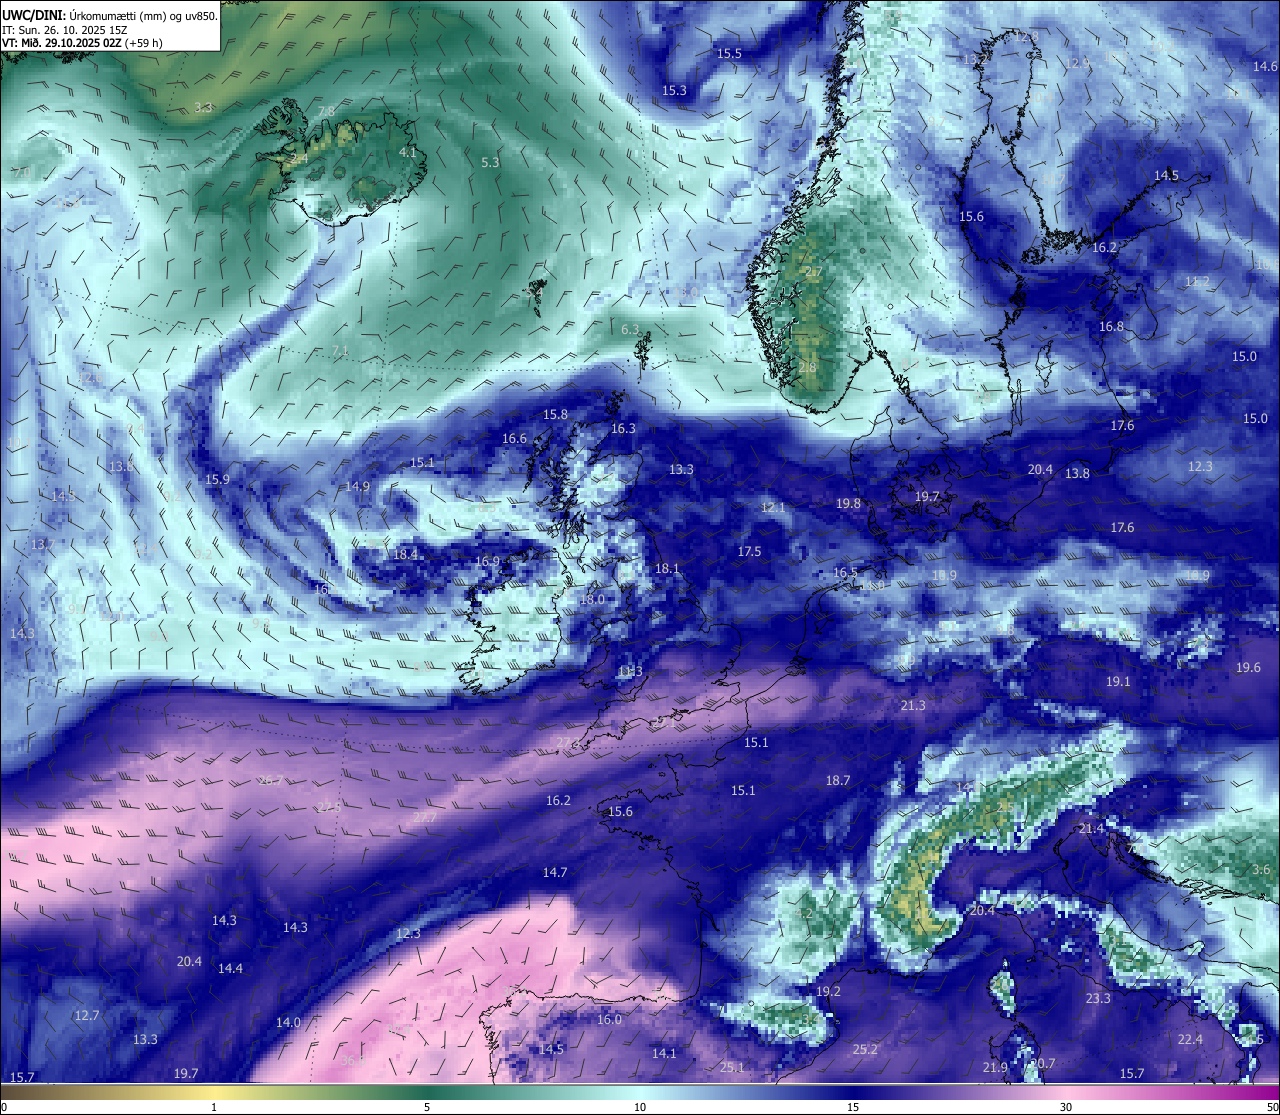Click the 7.1 value south of Iceland
The width and height of the screenshot is (1280, 1115).
click(x=340, y=350)
